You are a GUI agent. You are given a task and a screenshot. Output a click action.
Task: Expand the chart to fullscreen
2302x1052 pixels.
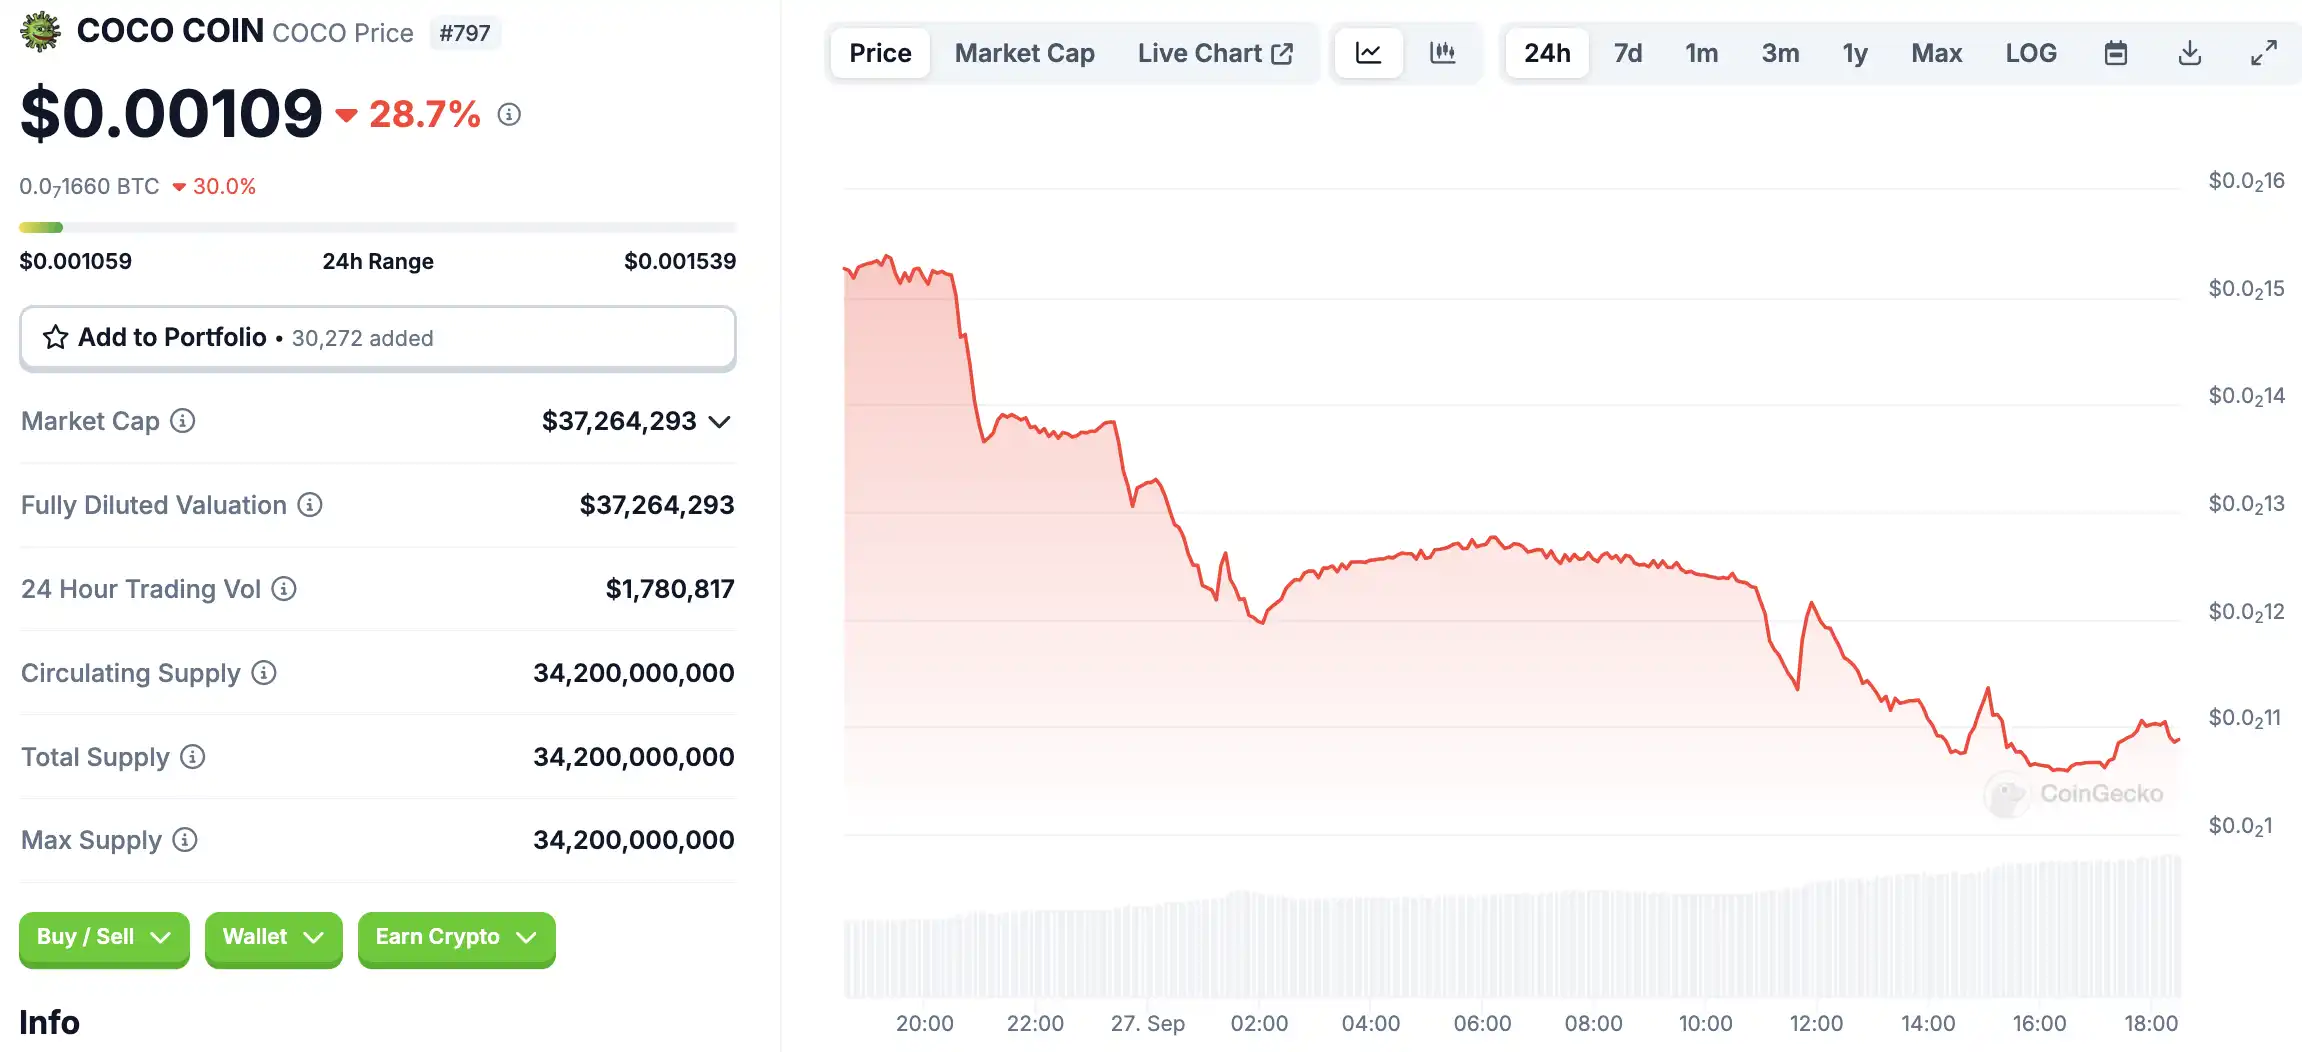coord(2263,53)
